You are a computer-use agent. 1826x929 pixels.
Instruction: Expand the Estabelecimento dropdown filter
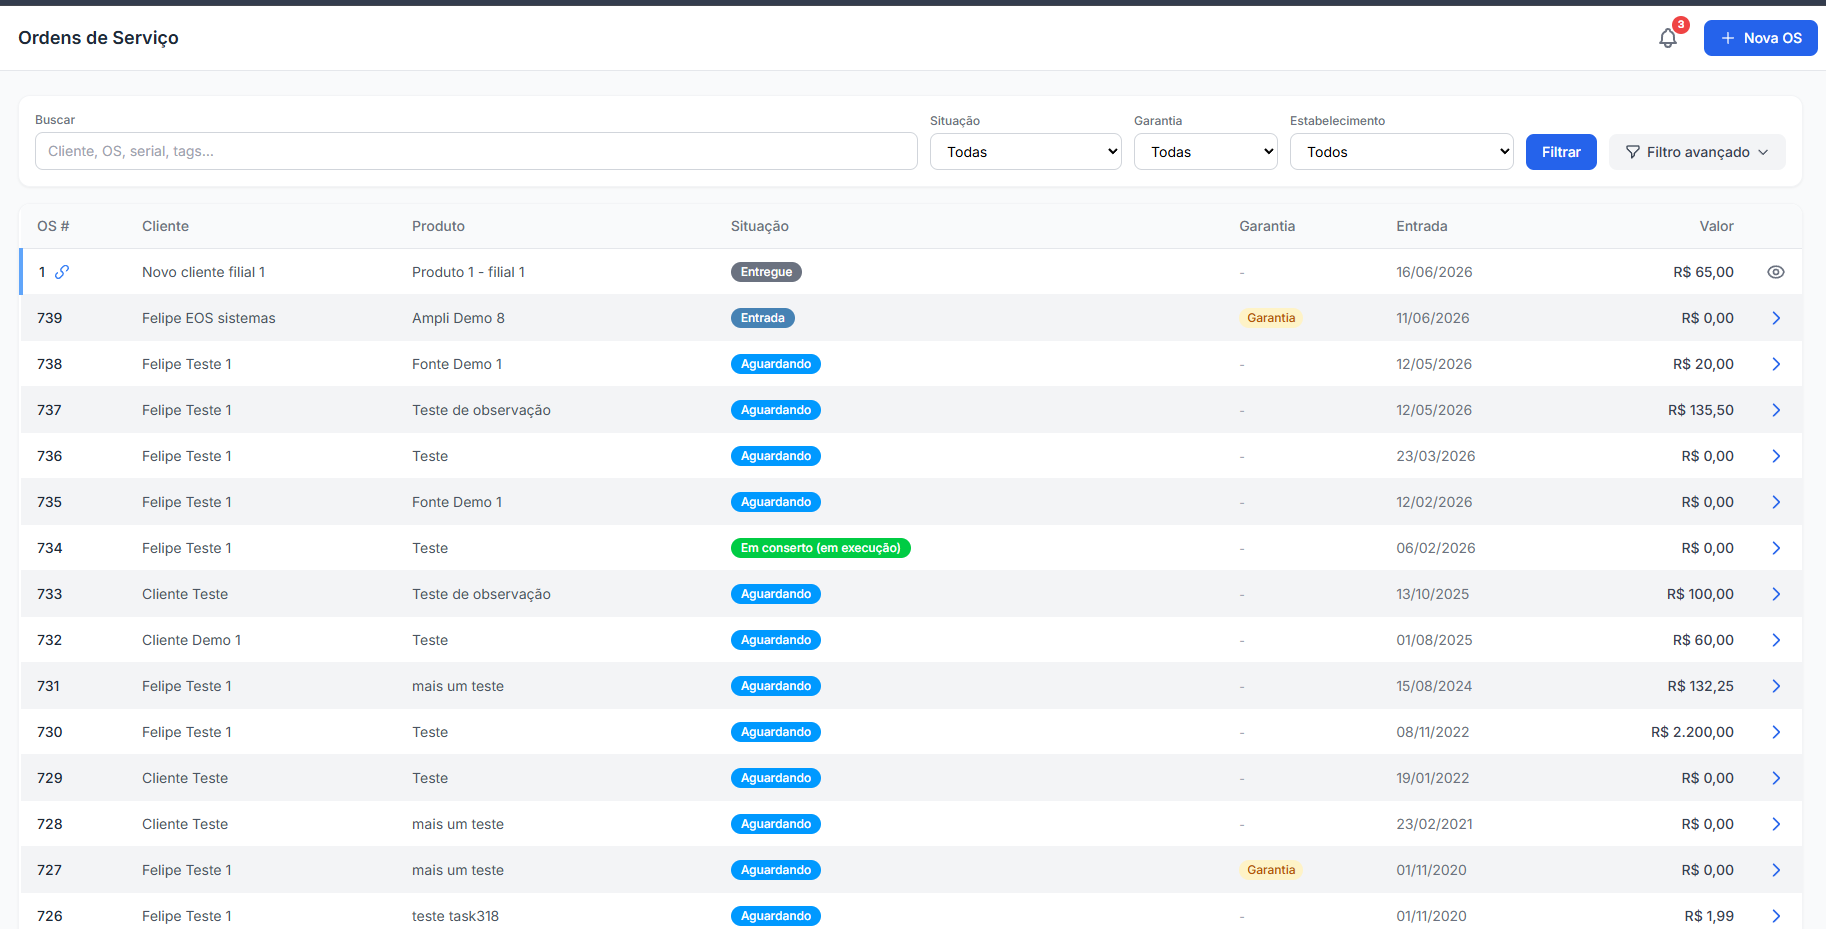tap(1401, 152)
